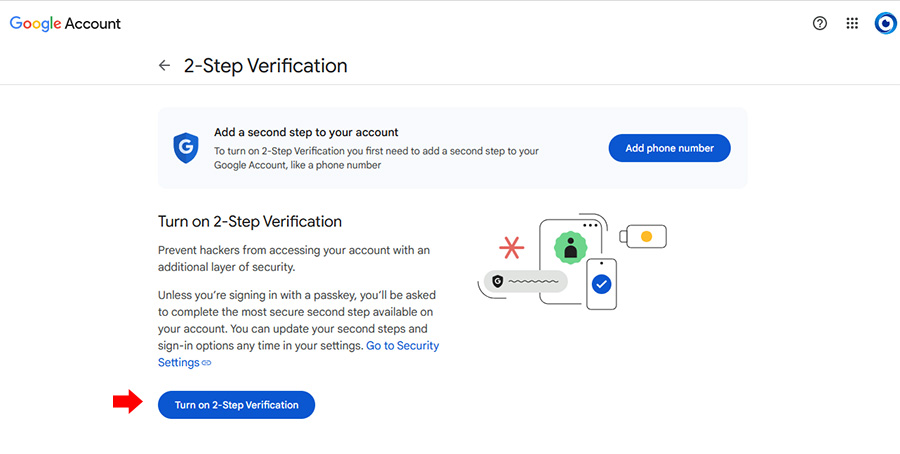Click the 'Prevent hackers from accessing' paragraph

pos(294,259)
